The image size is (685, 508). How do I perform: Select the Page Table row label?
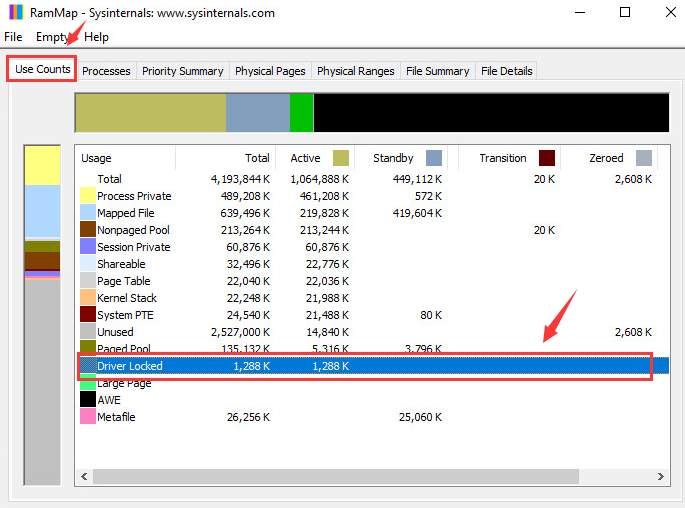pos(124,281)
